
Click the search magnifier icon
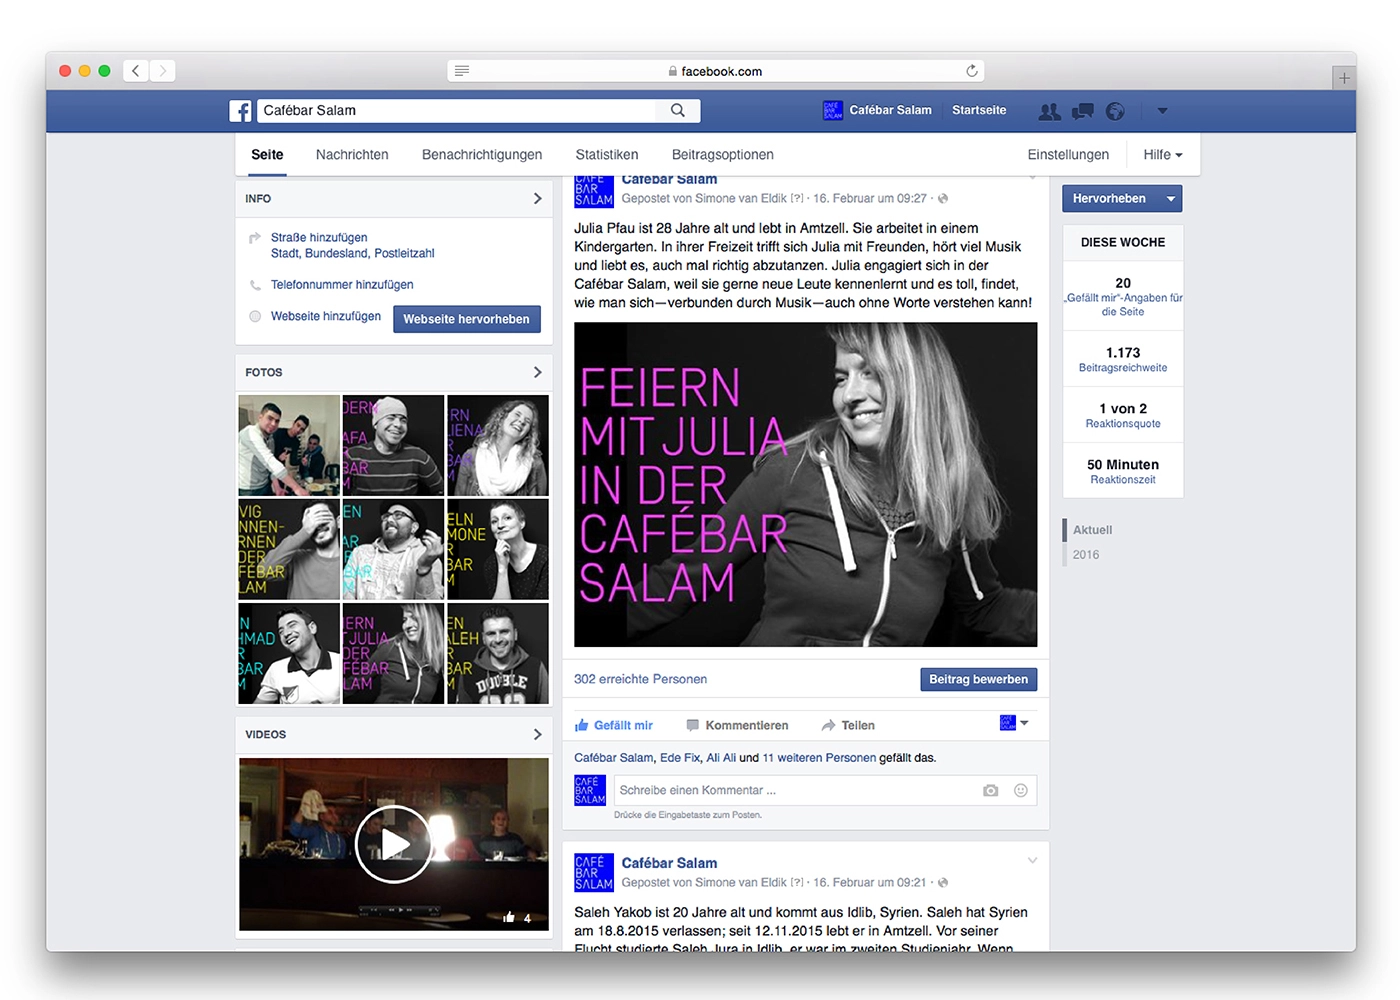click(x=678, y=111)
